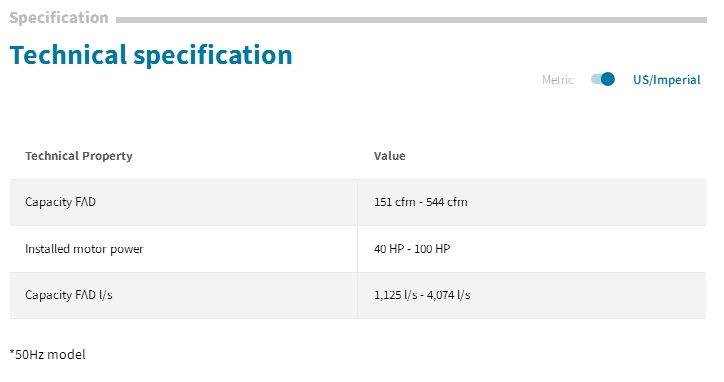Screen dimensions: 724x382
Task: Select the US/Imperial units label
Action: 666,80
